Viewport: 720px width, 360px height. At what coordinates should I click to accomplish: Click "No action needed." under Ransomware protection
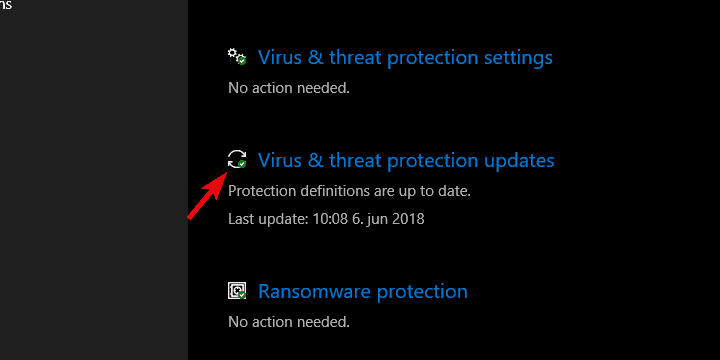pos(289,322)
